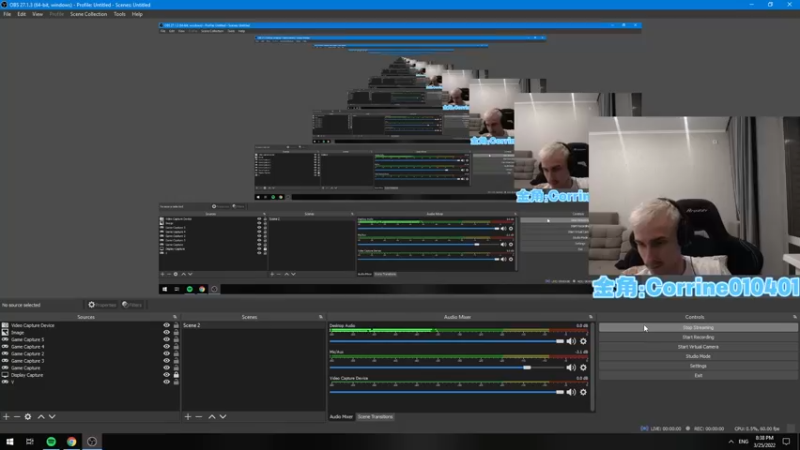Open Spotify from the taskbar
Image resolution: width=800 pixels, height=450 pixels.
pos(51,441)
